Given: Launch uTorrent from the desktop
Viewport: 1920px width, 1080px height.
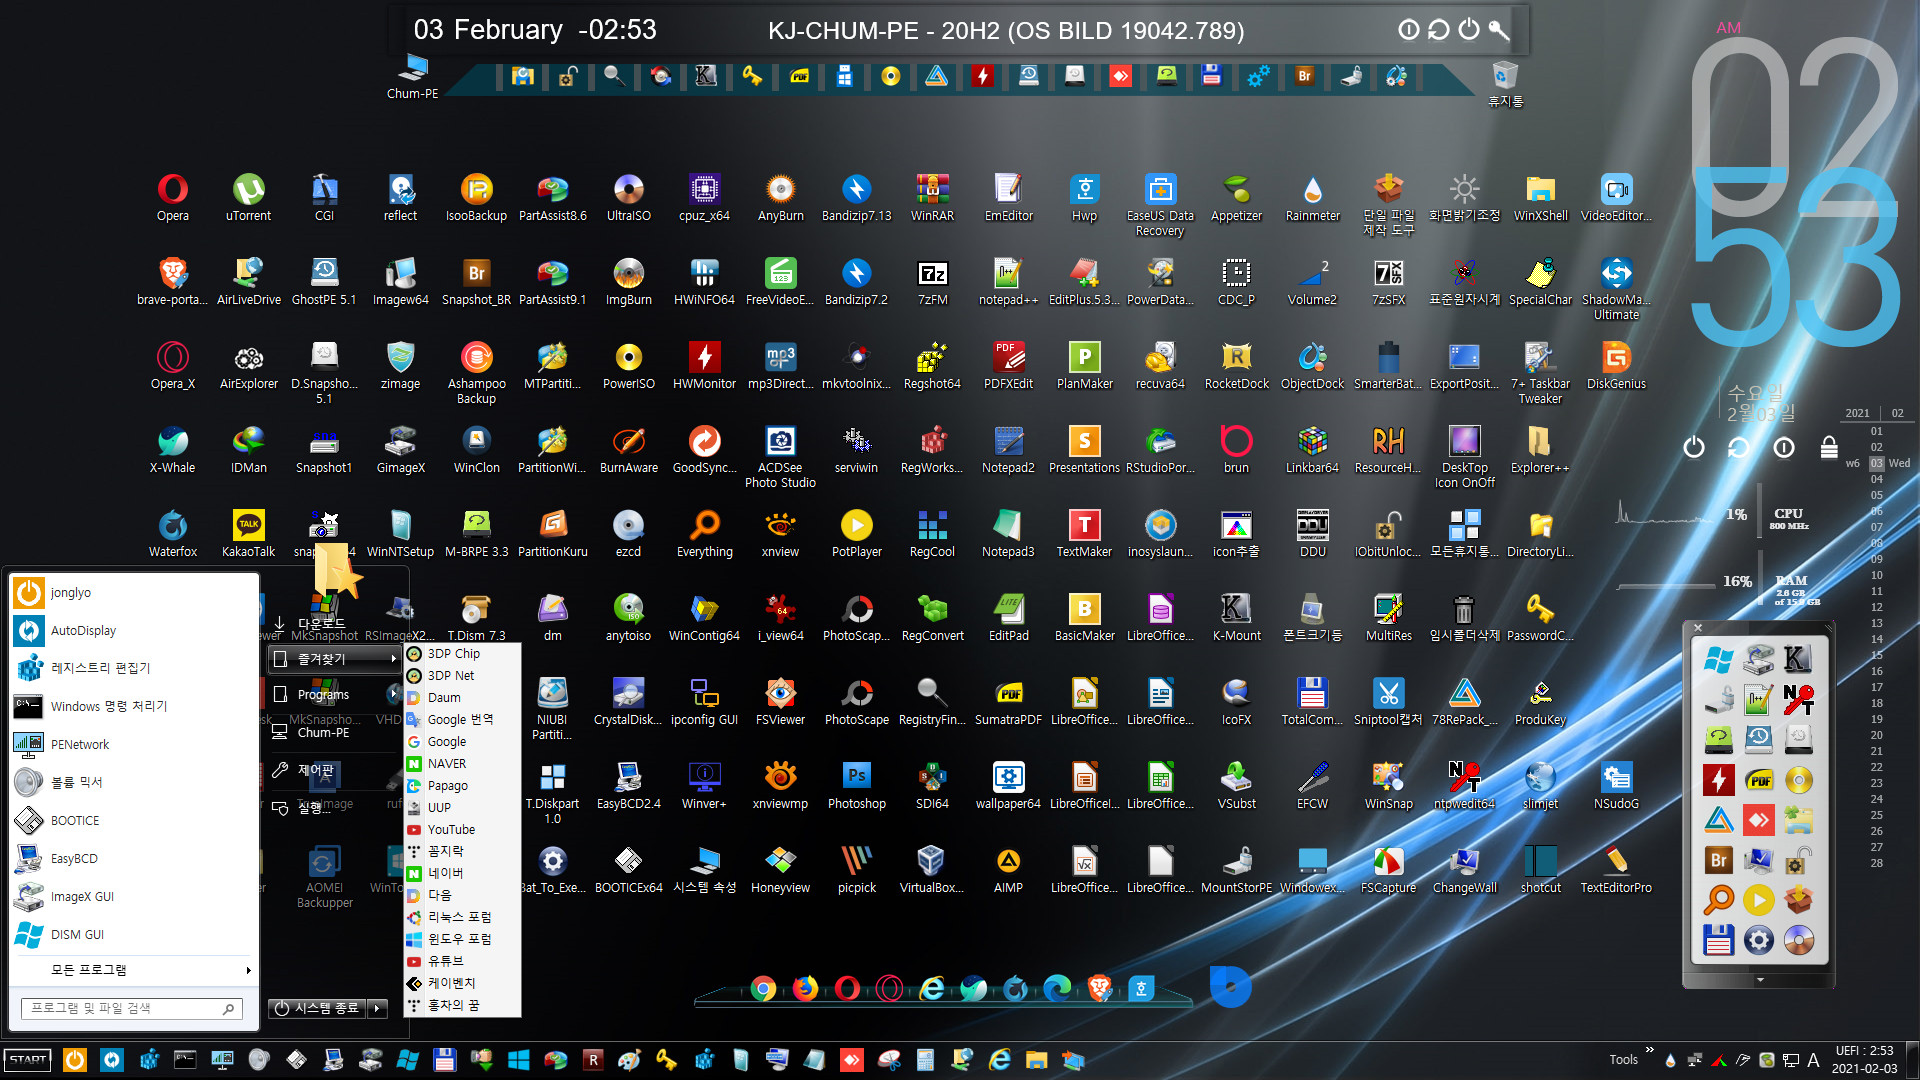Looking at the screenshot, I should [x=248, y=197].
